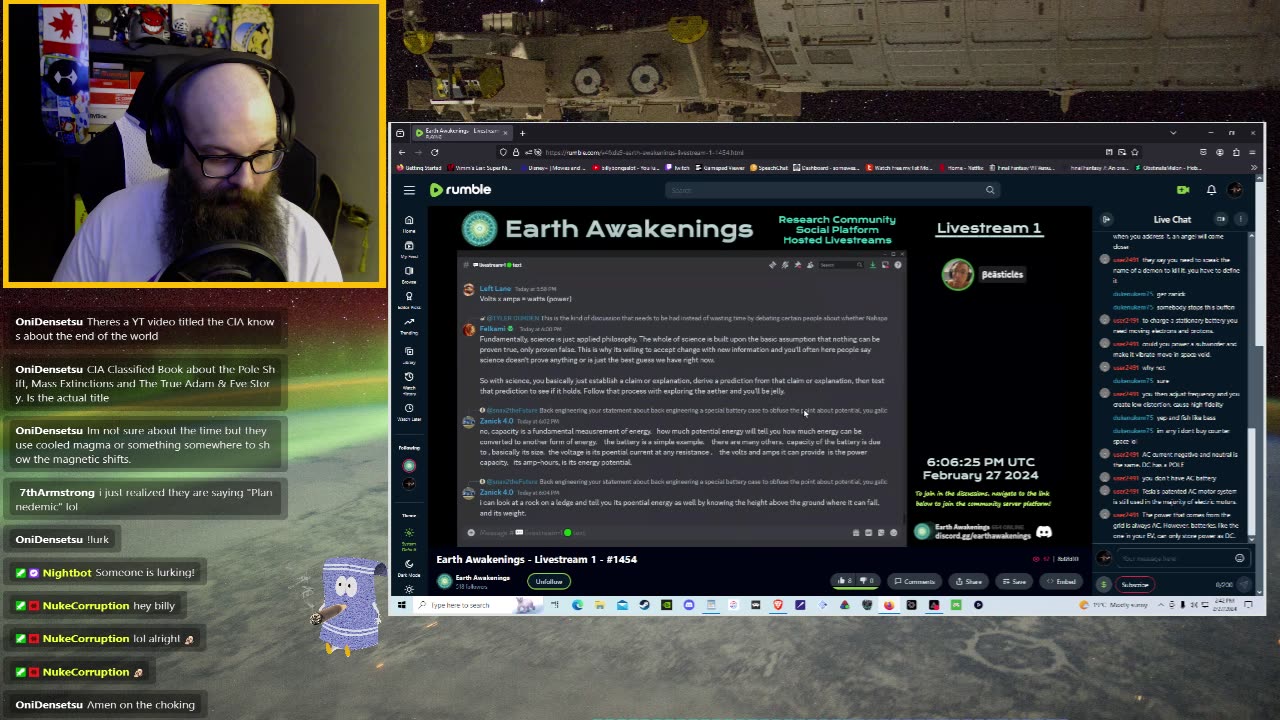Click the Embed button
Screen dimensions: 1280x720
pos(1062,581)
